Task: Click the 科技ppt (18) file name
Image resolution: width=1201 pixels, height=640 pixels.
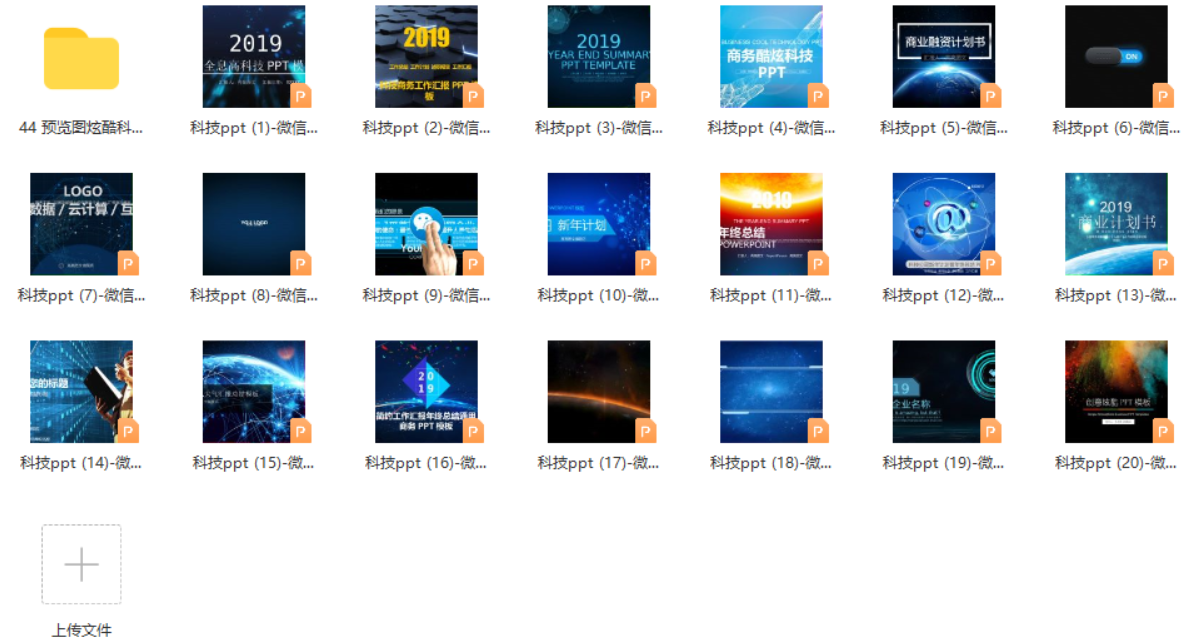Action: point(771,463)
